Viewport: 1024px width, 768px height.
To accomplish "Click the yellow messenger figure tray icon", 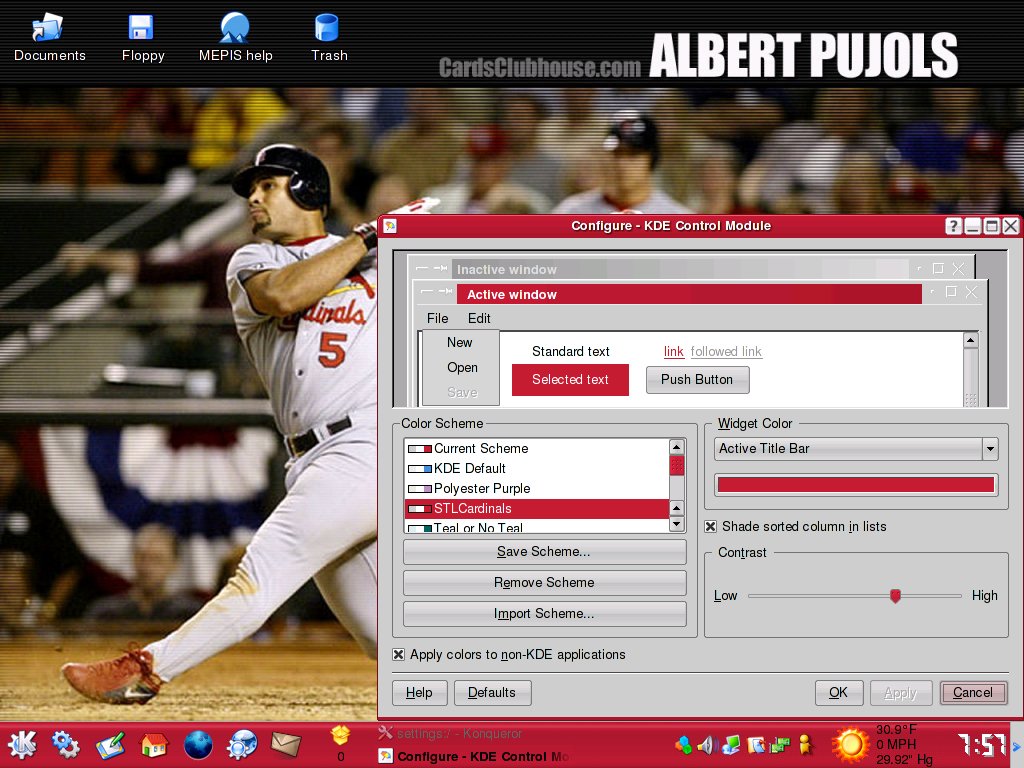I will coord(805,744).
